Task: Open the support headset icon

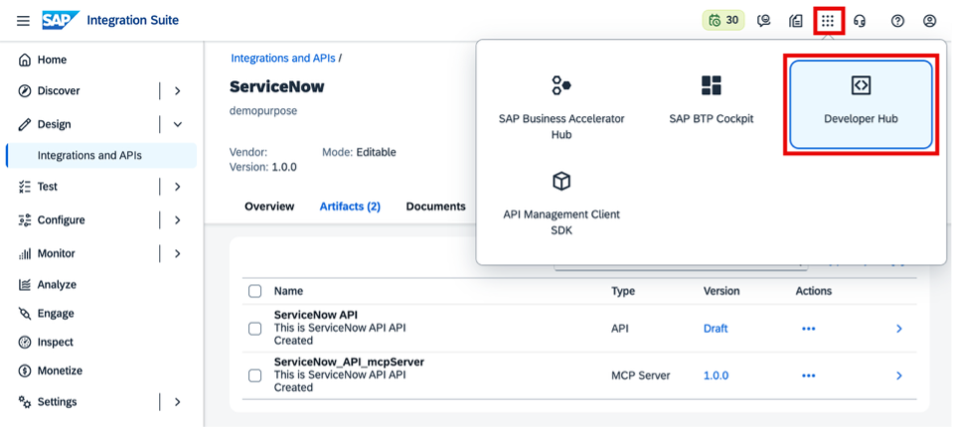Action: (x=860, y=21)
